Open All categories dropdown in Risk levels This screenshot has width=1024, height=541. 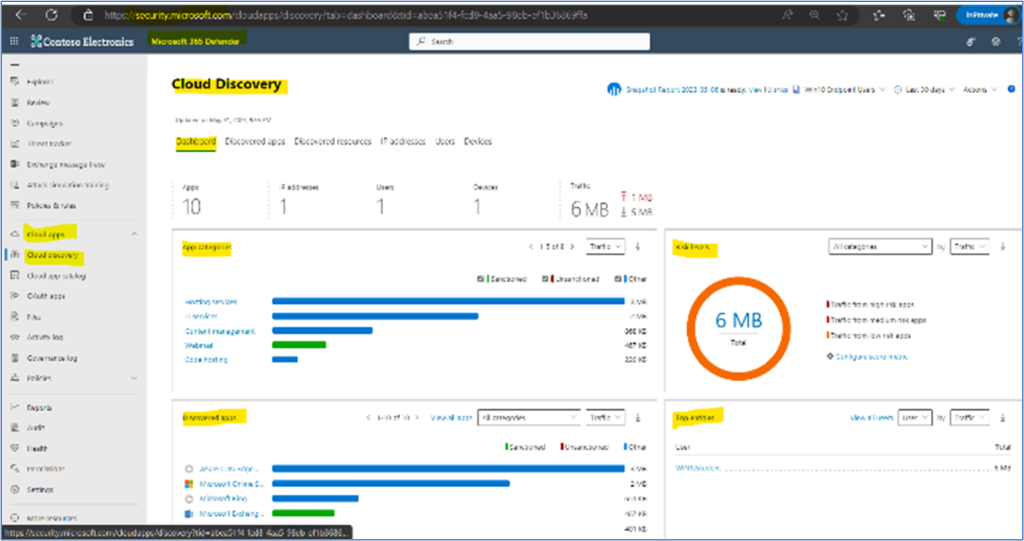pyautogui.click(x=880, y=246)
